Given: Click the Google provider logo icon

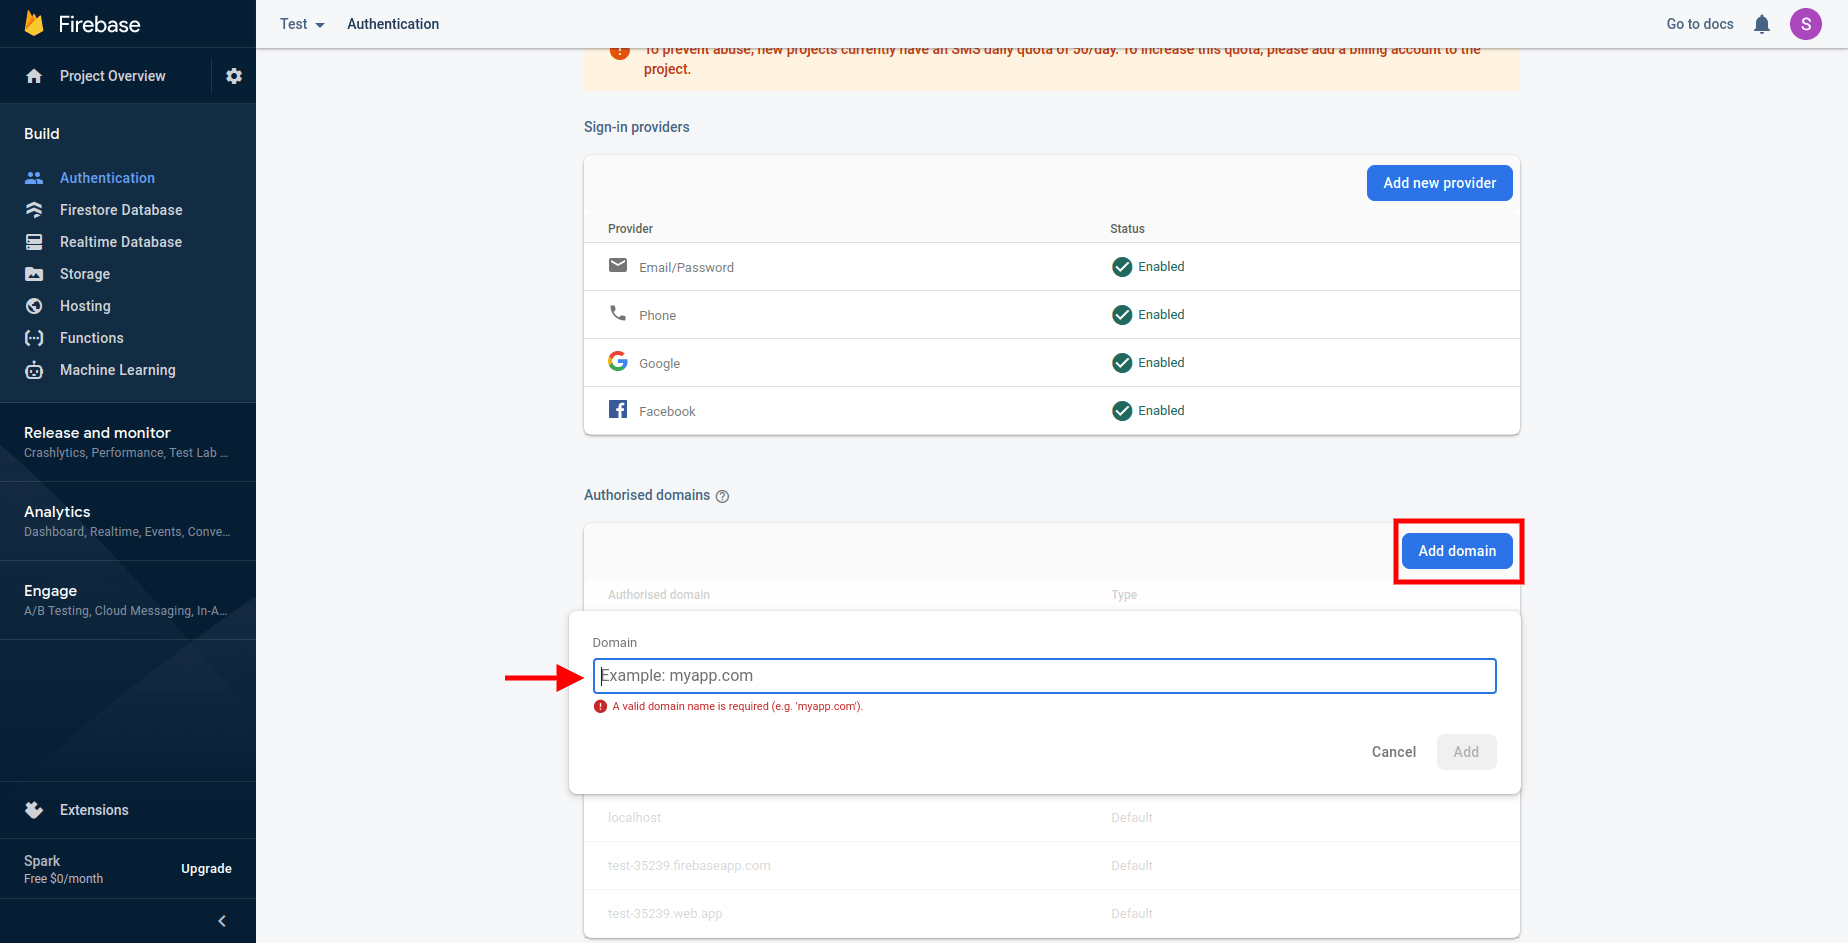Looking at the screenshot, I should click(x=618, y=362).
